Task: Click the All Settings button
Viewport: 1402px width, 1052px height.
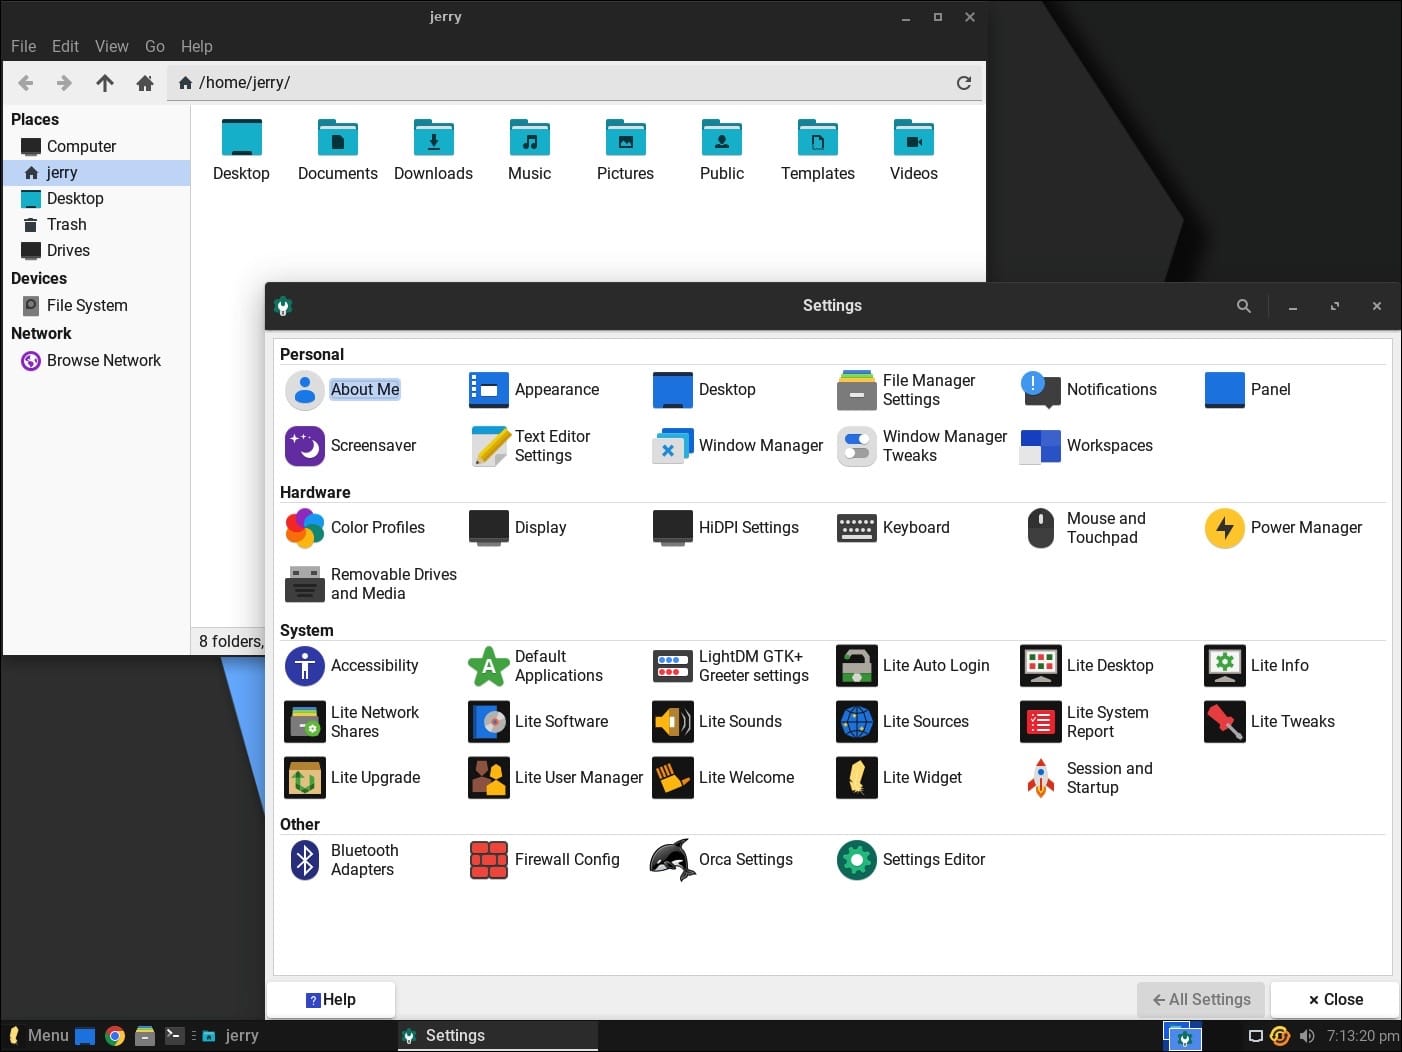Action: [1200, 999]
